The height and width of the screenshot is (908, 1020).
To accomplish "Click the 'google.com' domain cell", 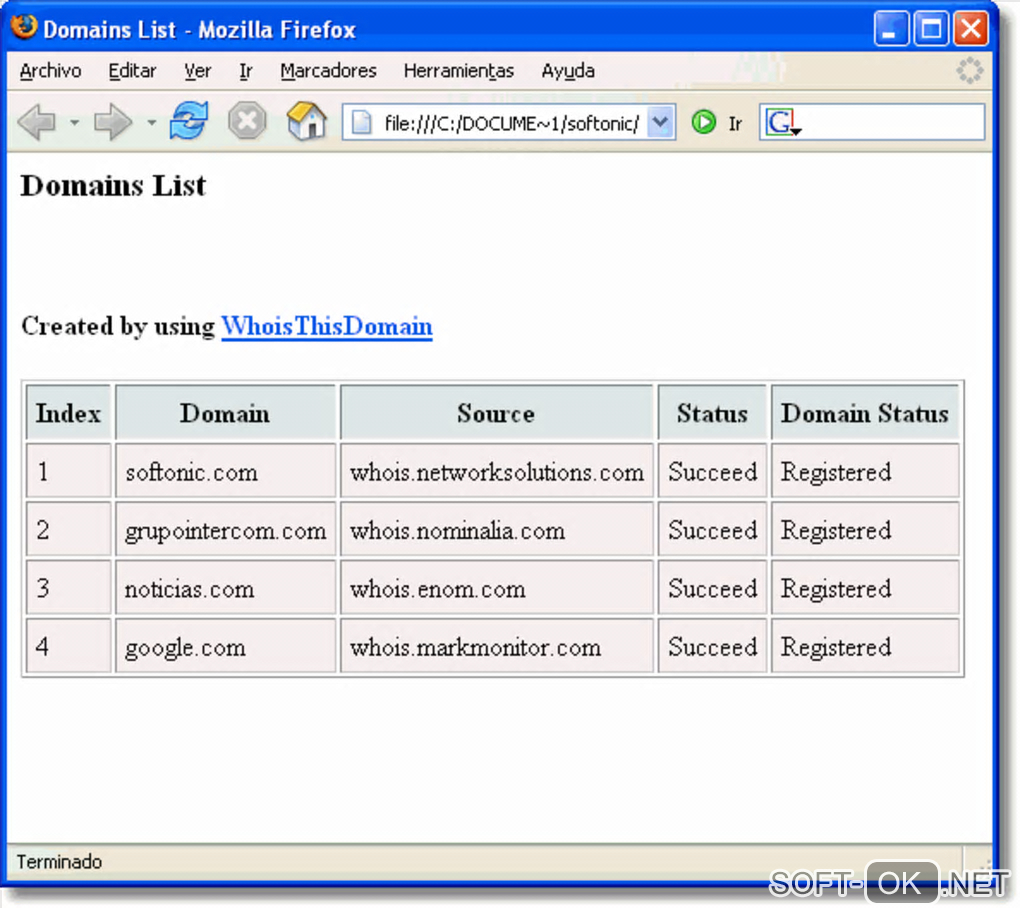I will pyautogui.click(x=225, y=647).
